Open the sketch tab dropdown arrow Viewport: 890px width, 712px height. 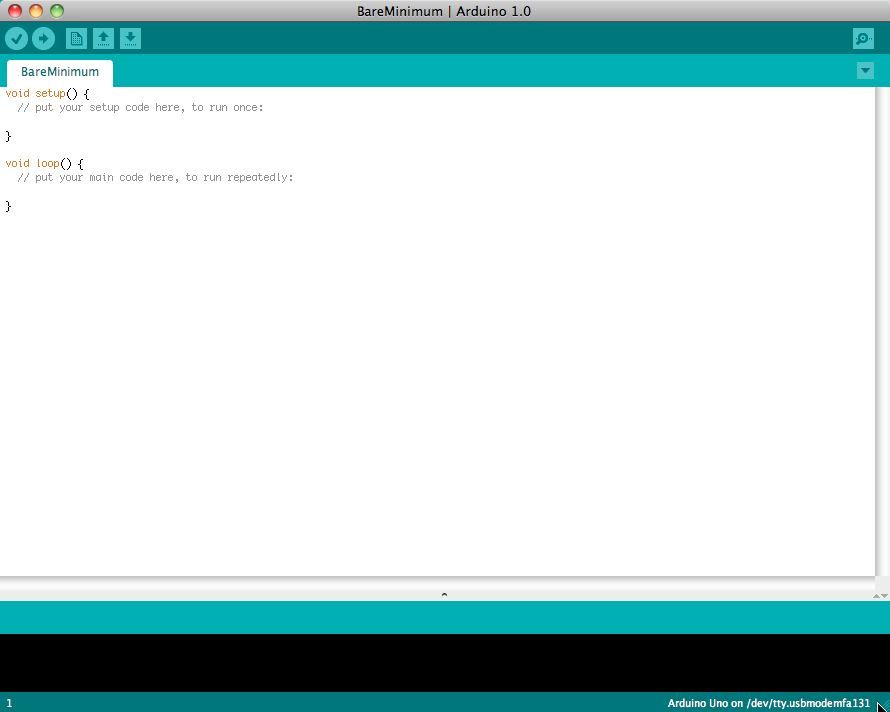coord(864,71)
